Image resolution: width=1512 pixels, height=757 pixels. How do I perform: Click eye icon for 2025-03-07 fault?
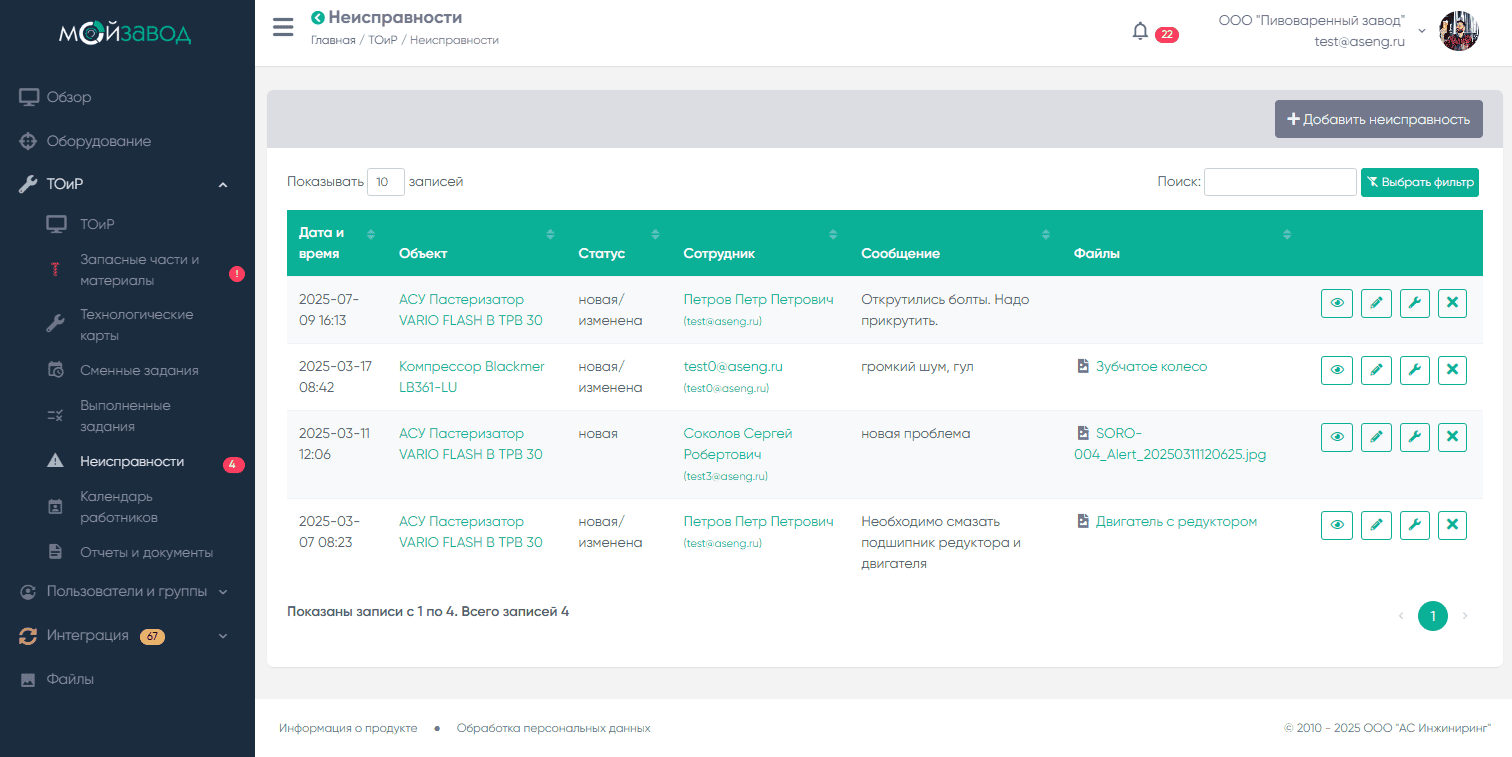tap(1337, 525)
